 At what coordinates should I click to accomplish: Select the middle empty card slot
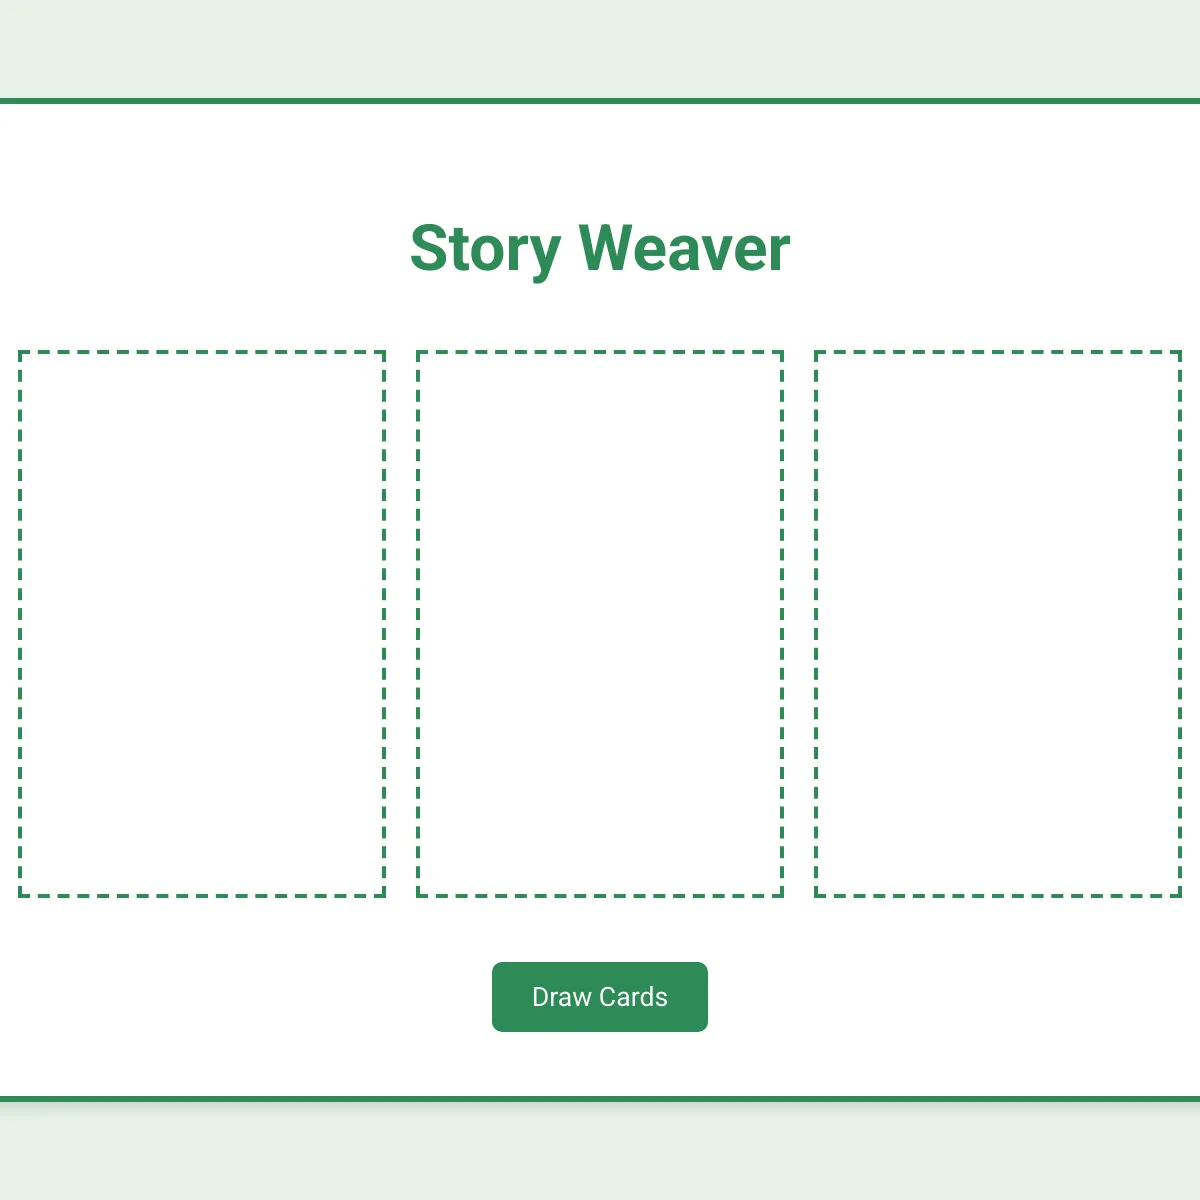tap(600, 624)
